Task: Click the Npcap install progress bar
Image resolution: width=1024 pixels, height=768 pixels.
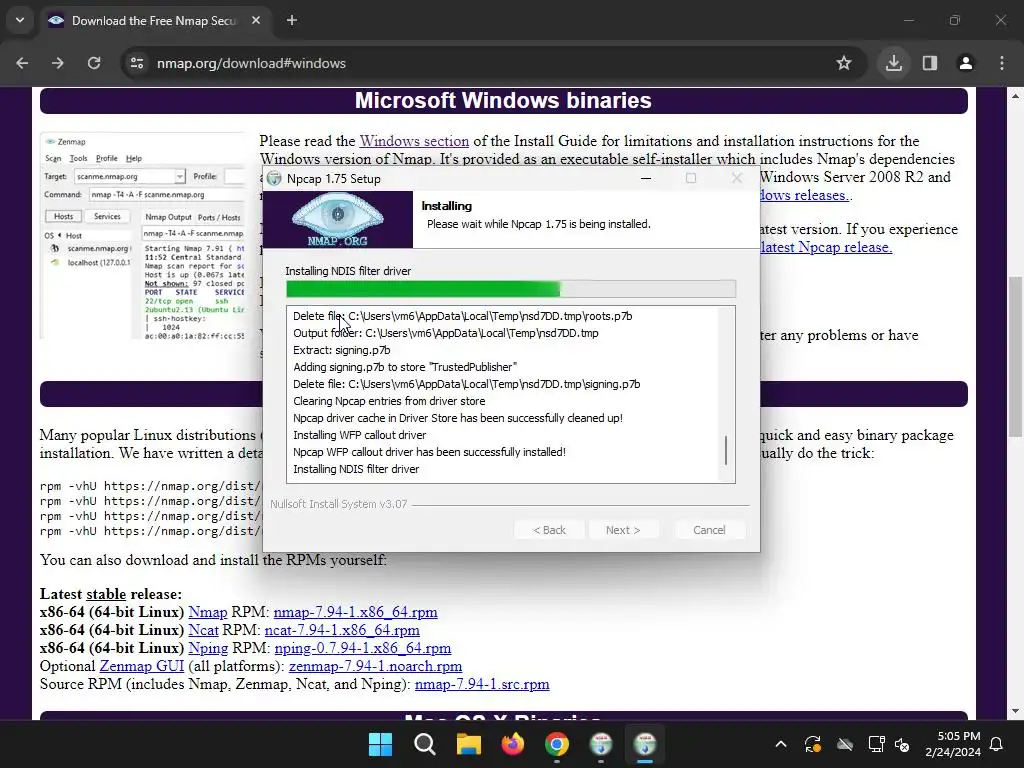Action: tap(511, 289)
